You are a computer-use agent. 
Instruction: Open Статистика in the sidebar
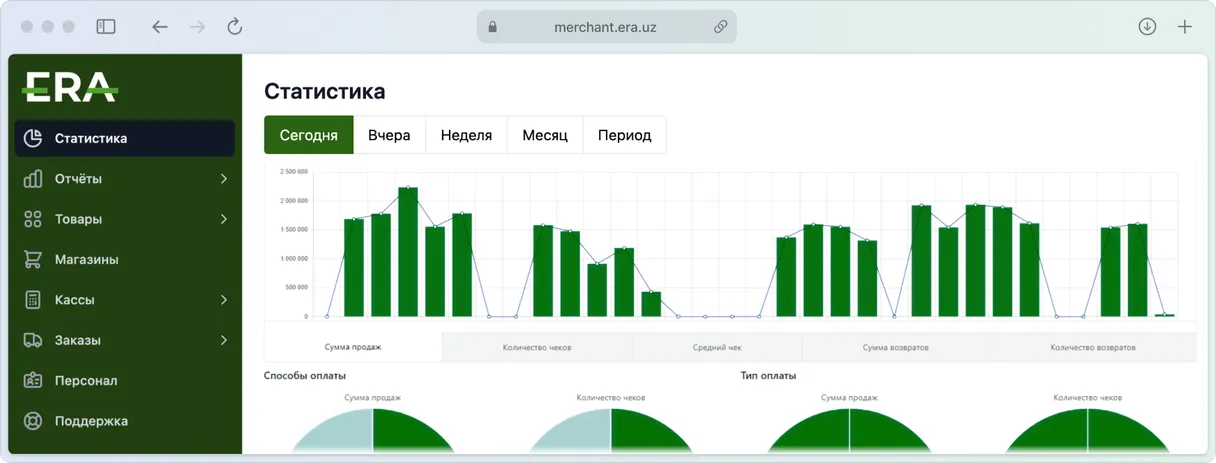[x=125, y=138]
